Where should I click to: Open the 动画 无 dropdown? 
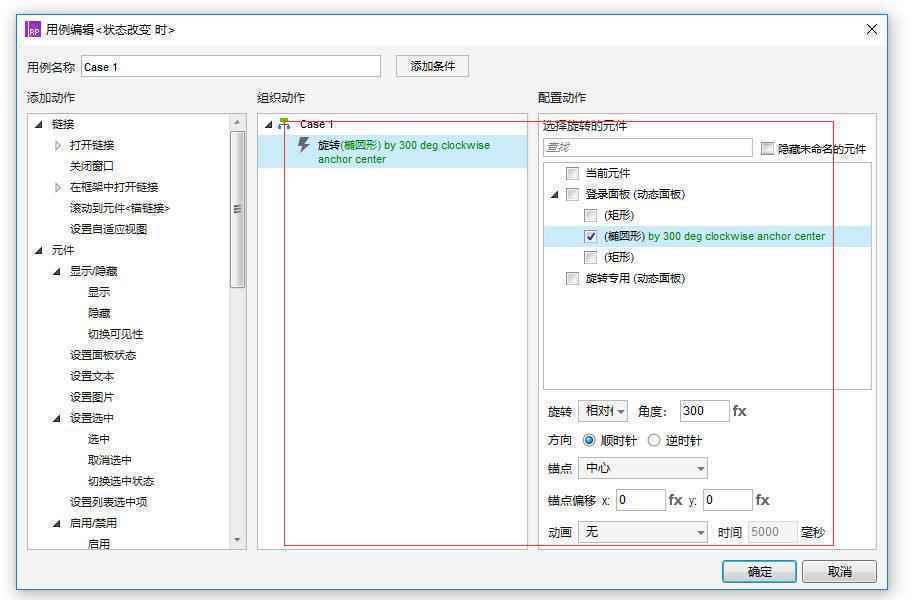pos(643,532)
